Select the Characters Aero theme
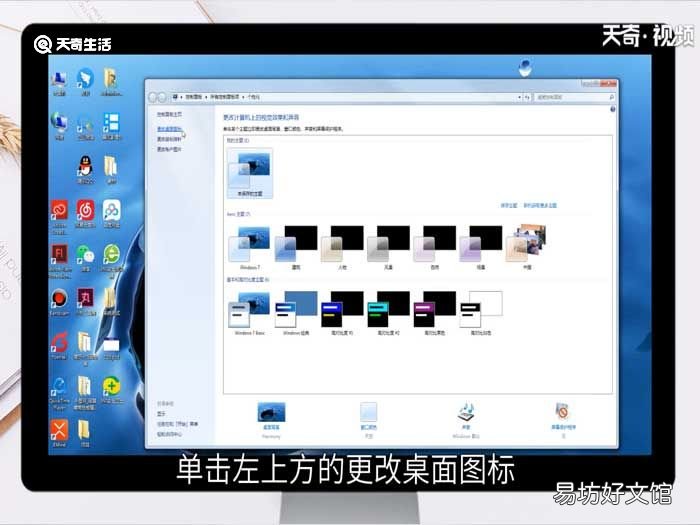This screenshot has width=700, height=525. coord(342,248)
